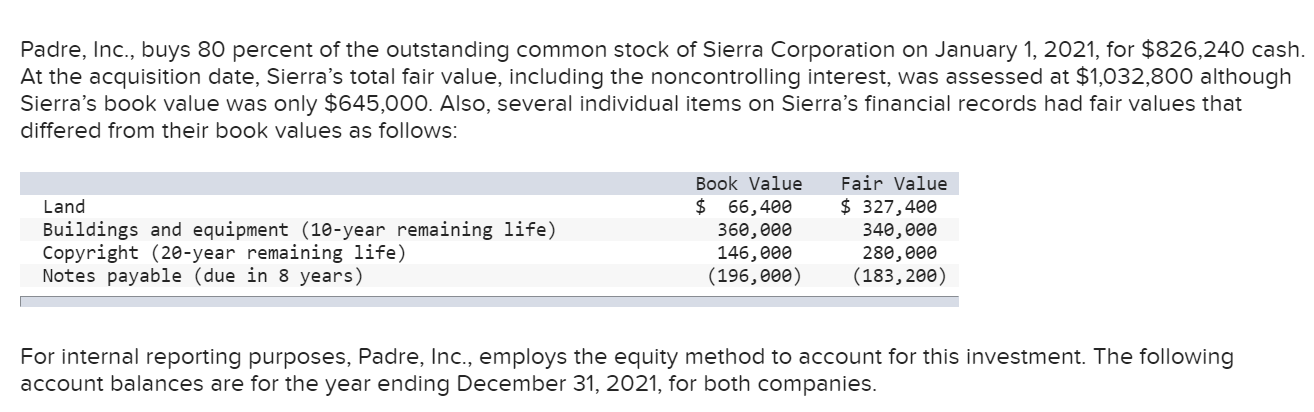The height and width of the screenshot is (412, 1314).
Task: Select the Land row label
Action: 63,207
